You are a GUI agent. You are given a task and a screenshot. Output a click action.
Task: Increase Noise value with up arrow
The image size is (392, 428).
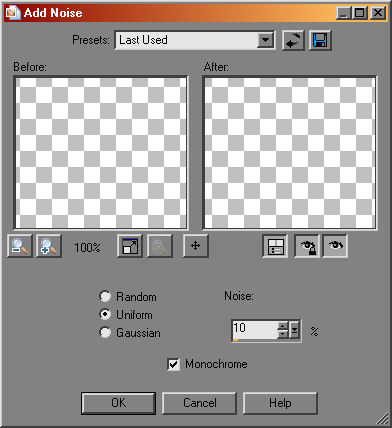[x=283, y=326]
